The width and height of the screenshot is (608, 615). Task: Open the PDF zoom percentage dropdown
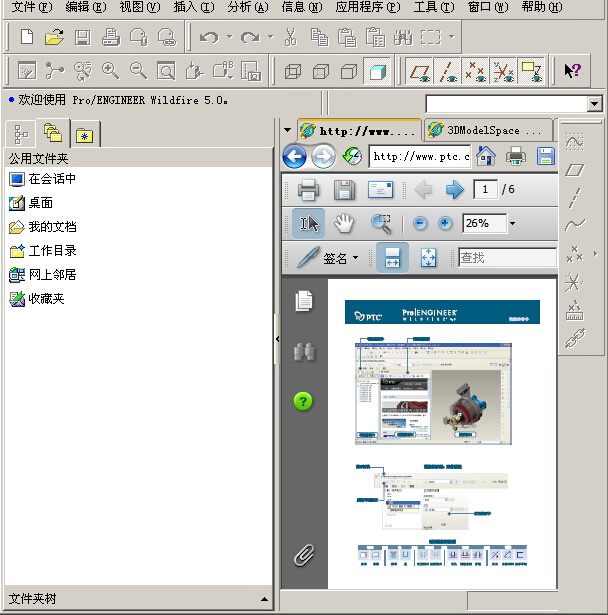[x=512, y=224]
